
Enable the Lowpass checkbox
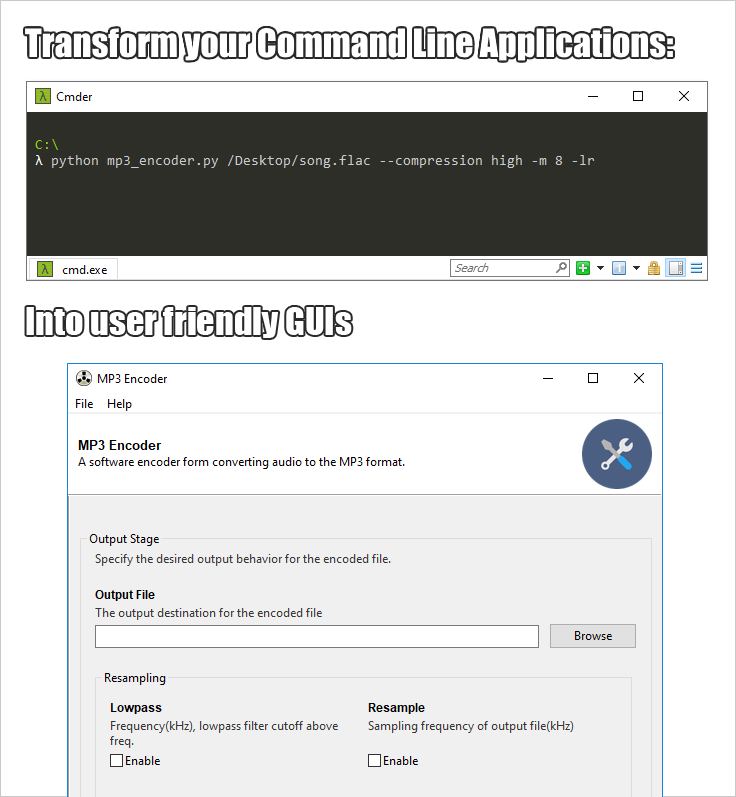116,760
